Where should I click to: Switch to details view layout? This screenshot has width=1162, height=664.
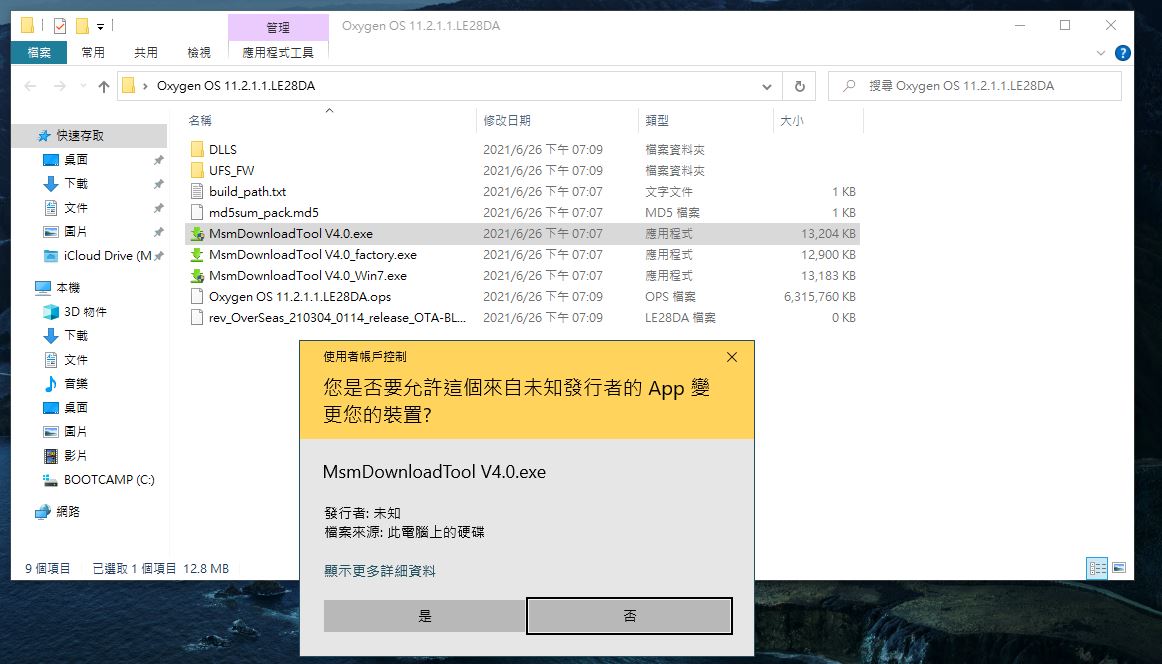tap(1098, 568)
